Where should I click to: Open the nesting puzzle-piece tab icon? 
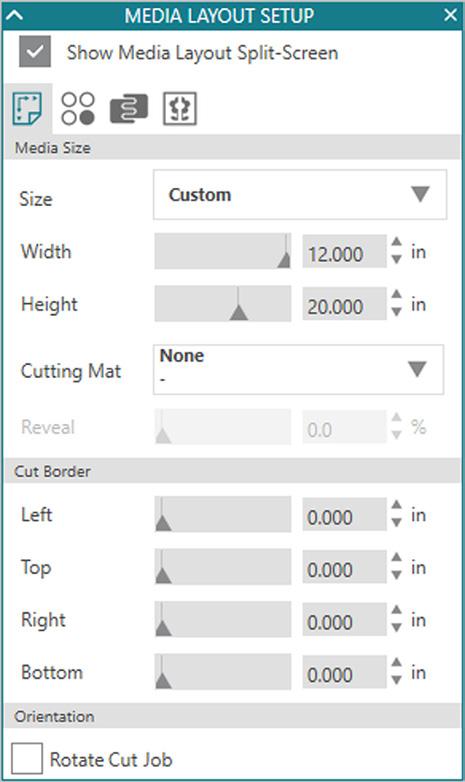[x=180, y=108]
